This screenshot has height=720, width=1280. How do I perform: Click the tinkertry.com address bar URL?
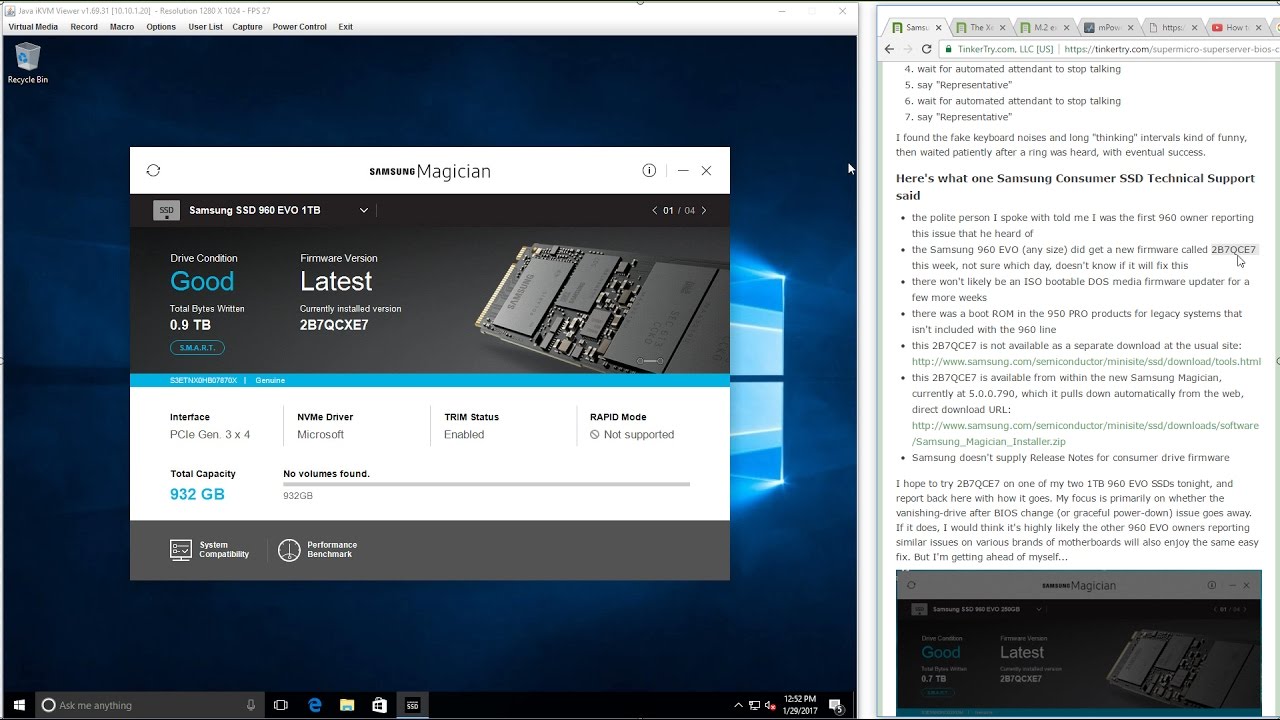pyautogui.click(x=1172, y=48)
